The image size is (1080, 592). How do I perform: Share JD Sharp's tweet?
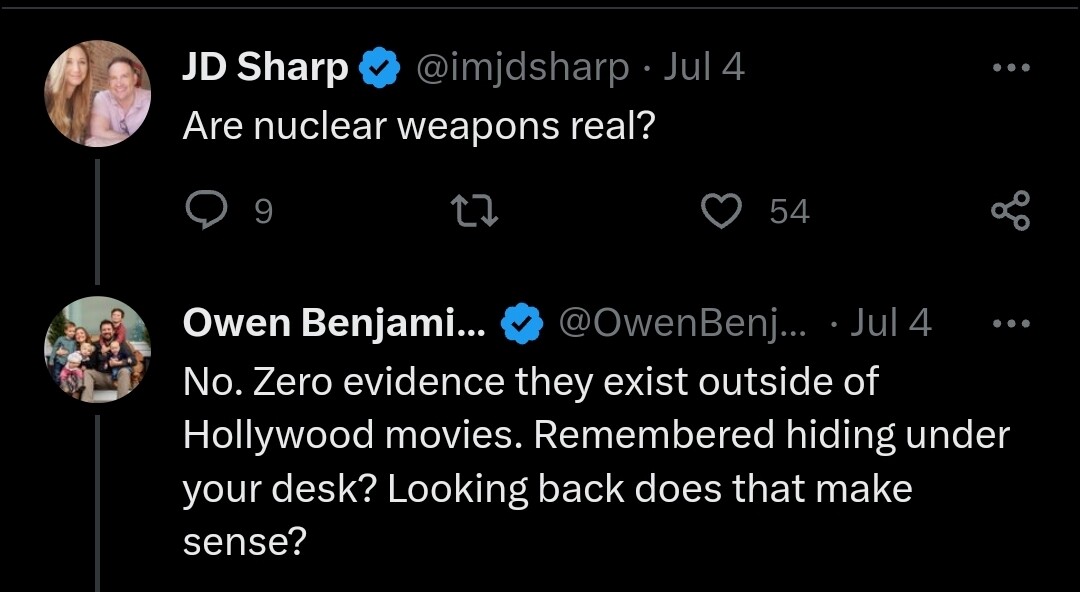point(1009,211)
